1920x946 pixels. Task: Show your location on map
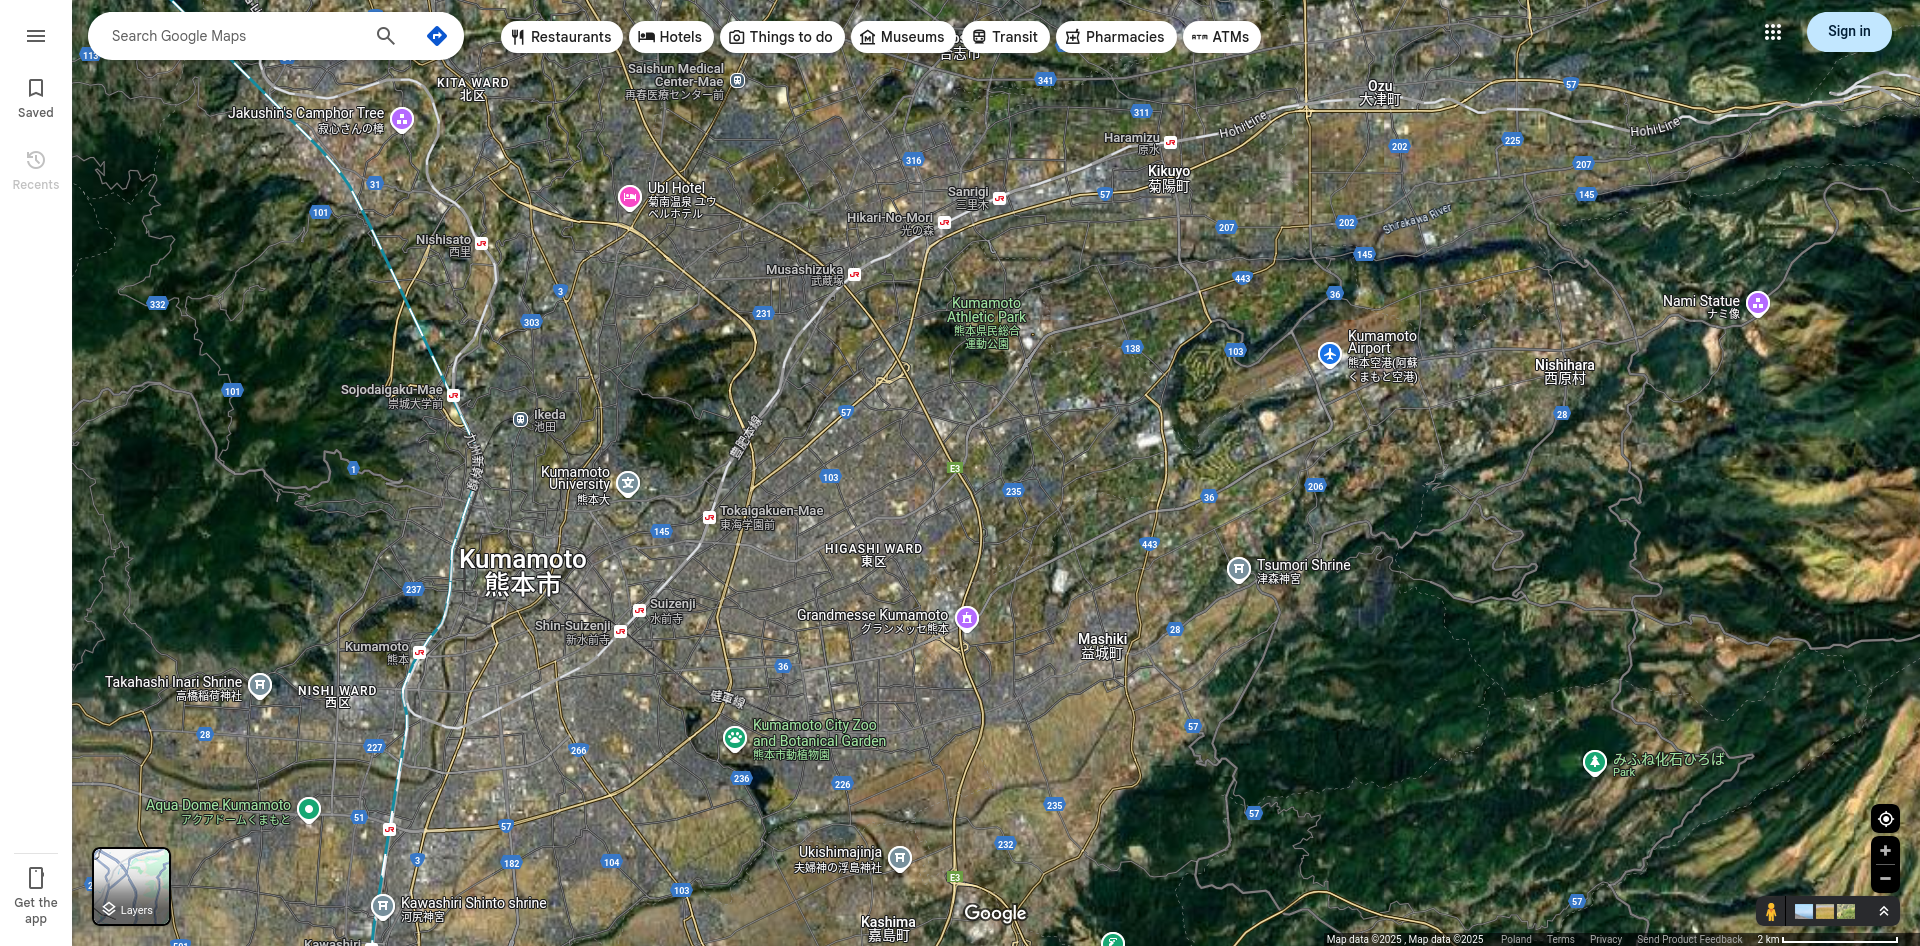(x=1885, y=819)
